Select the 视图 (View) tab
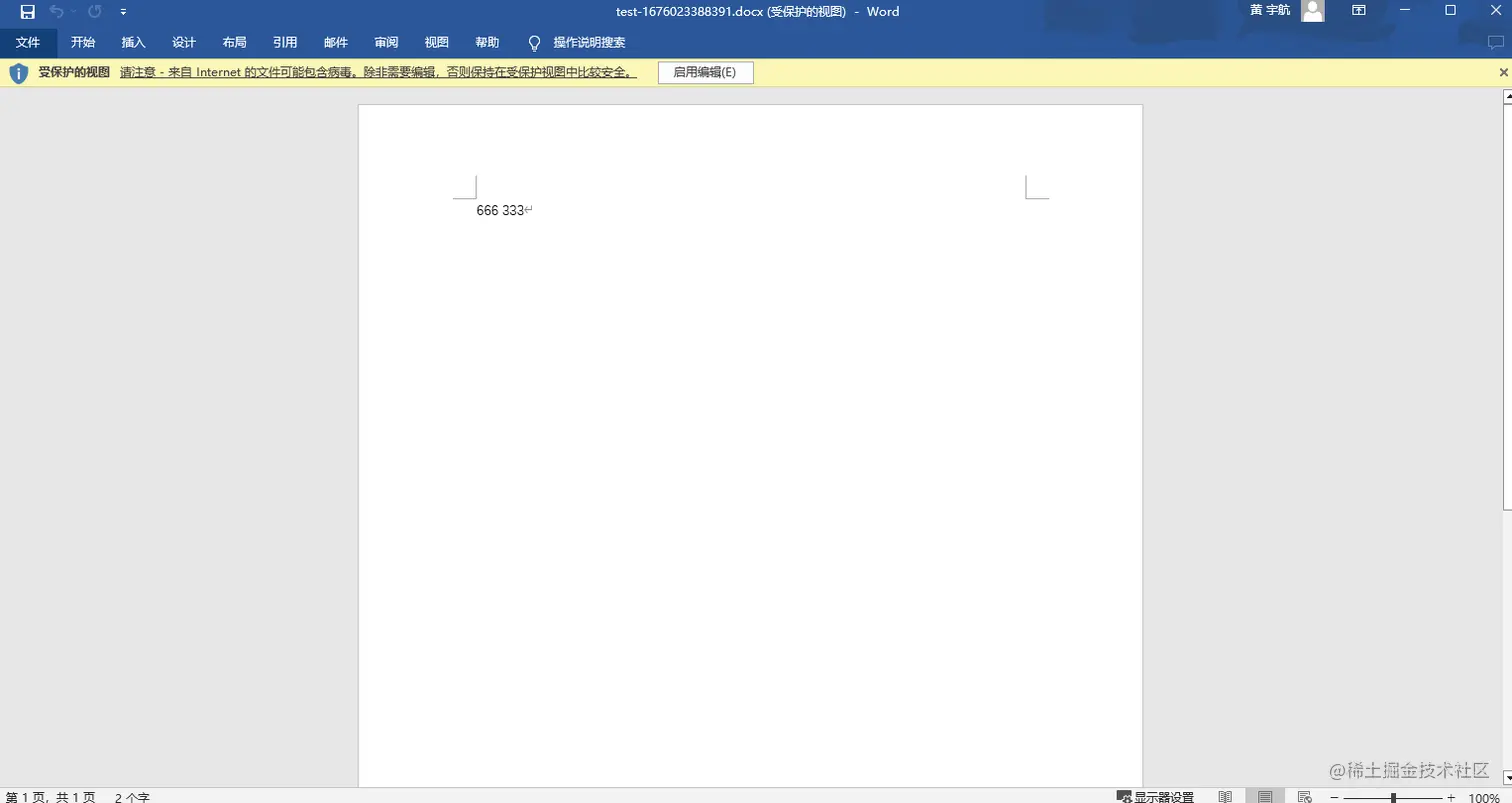The width and height of the screenshot is (1512, 803). (x=437, y=42)
